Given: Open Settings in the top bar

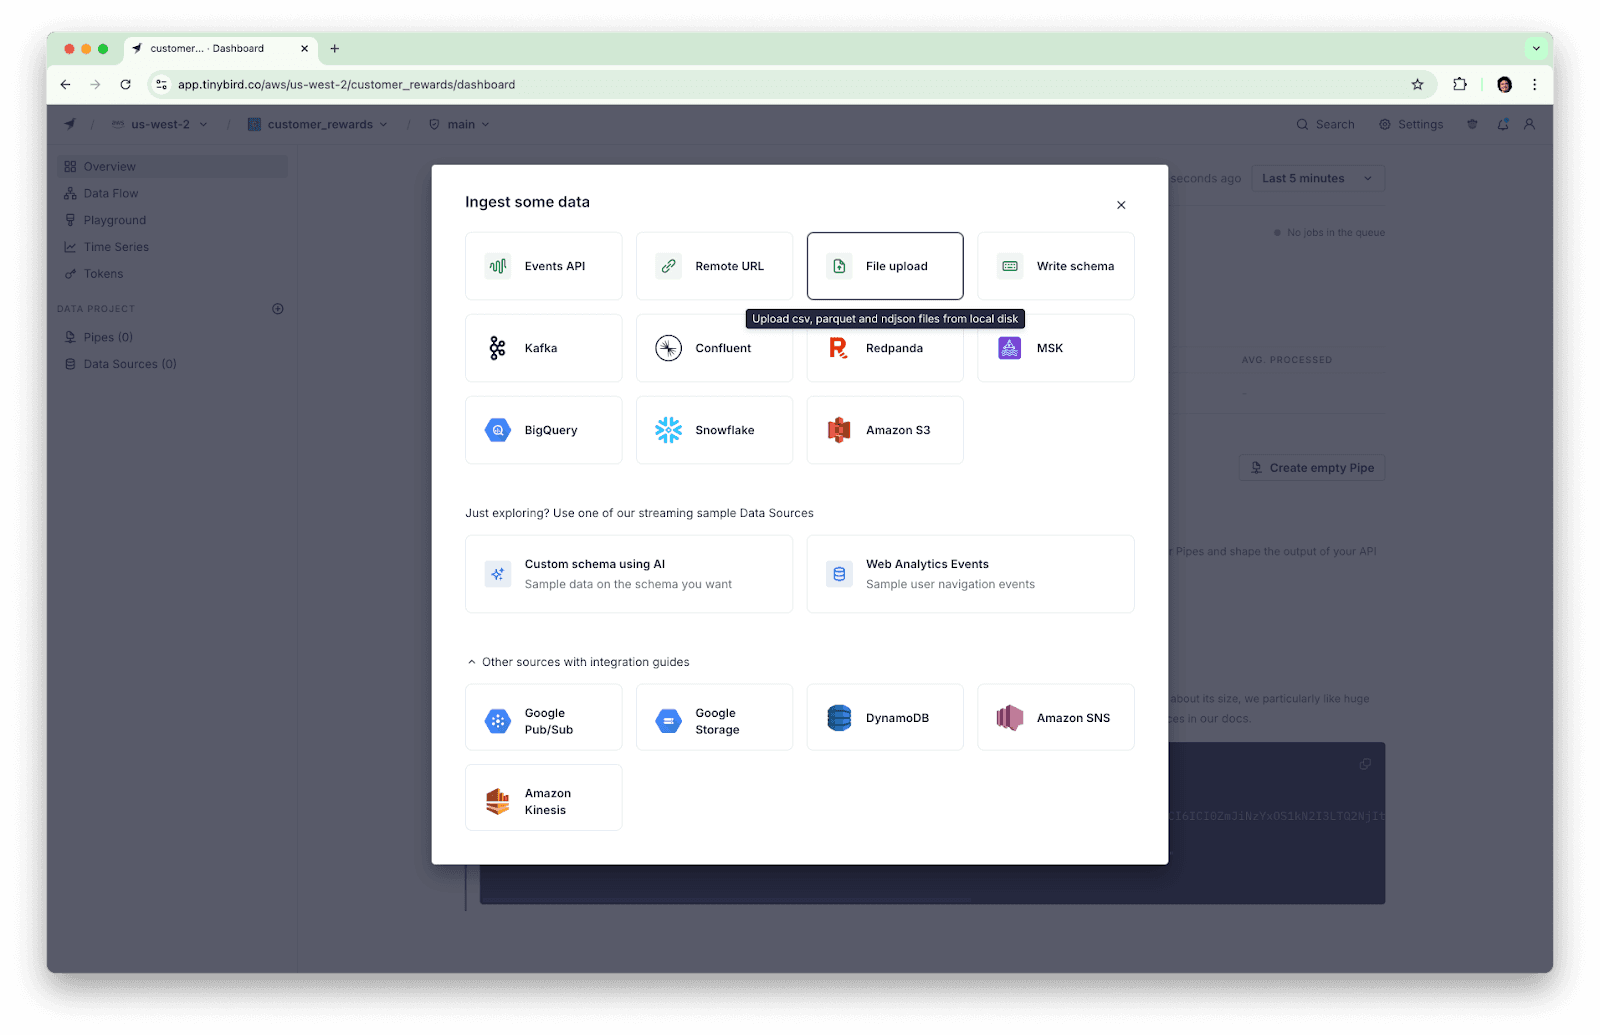Looking at the screenshot, I should [x=1411, y=124].
